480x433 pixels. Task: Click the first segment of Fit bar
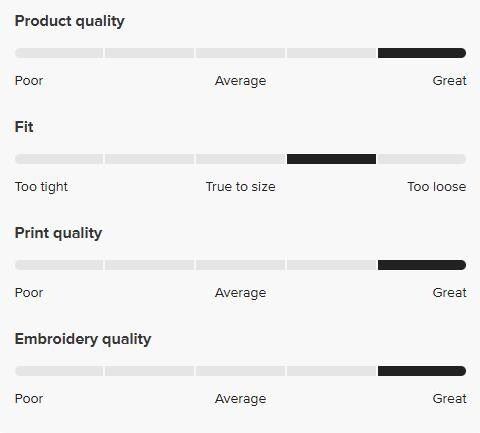pyautogui.click(x=59, y=159)
